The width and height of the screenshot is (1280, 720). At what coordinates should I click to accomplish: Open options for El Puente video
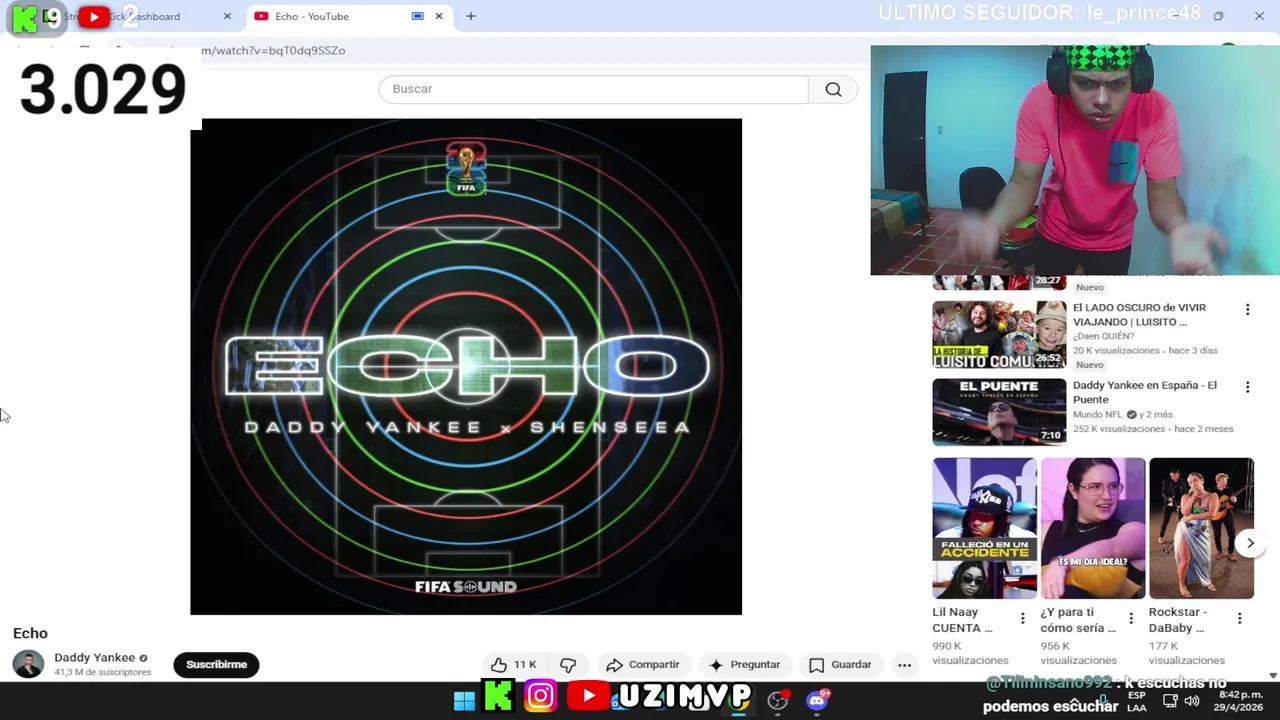(1247, 387)
